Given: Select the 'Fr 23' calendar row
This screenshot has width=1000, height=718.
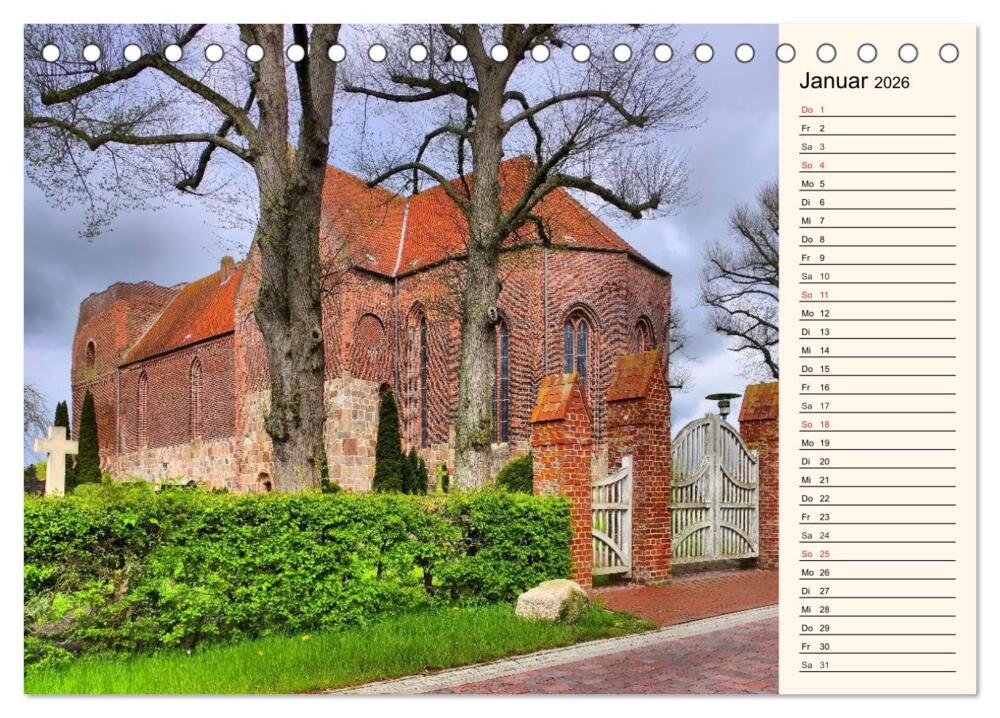Looking at the screenshot, I should (x=878, y=517).
